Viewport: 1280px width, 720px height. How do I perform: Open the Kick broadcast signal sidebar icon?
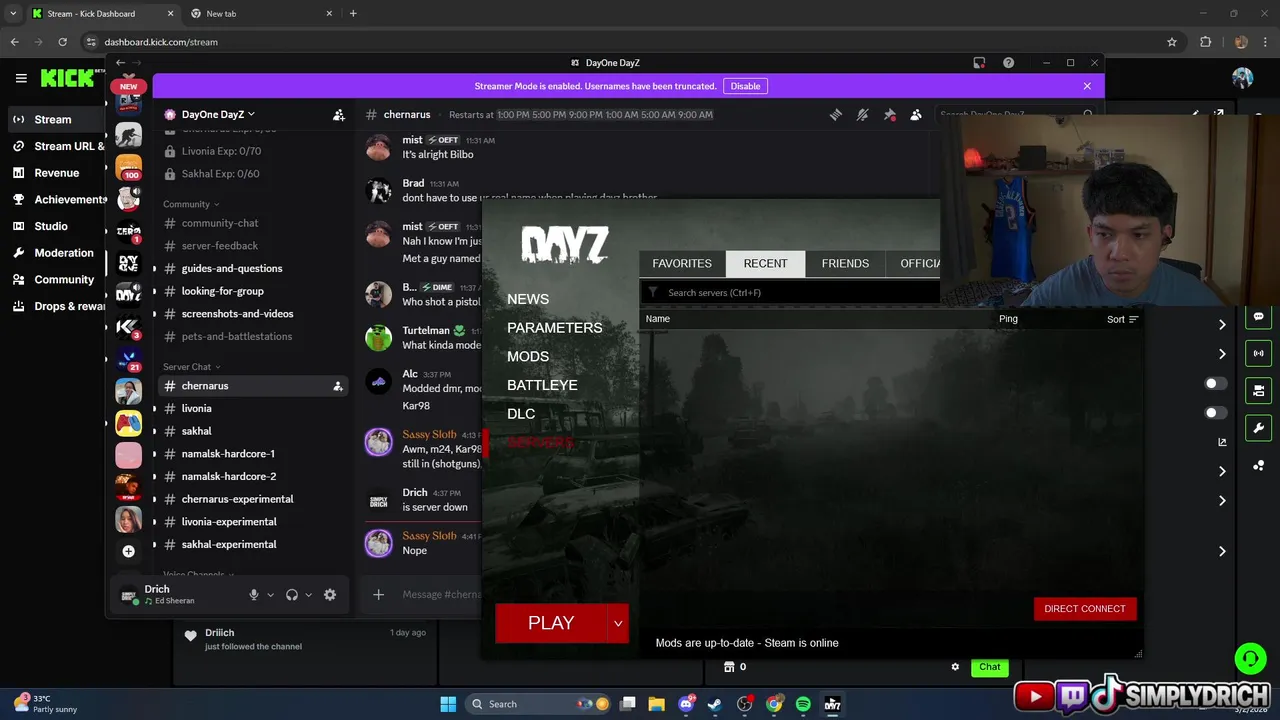click(1258, 353)
